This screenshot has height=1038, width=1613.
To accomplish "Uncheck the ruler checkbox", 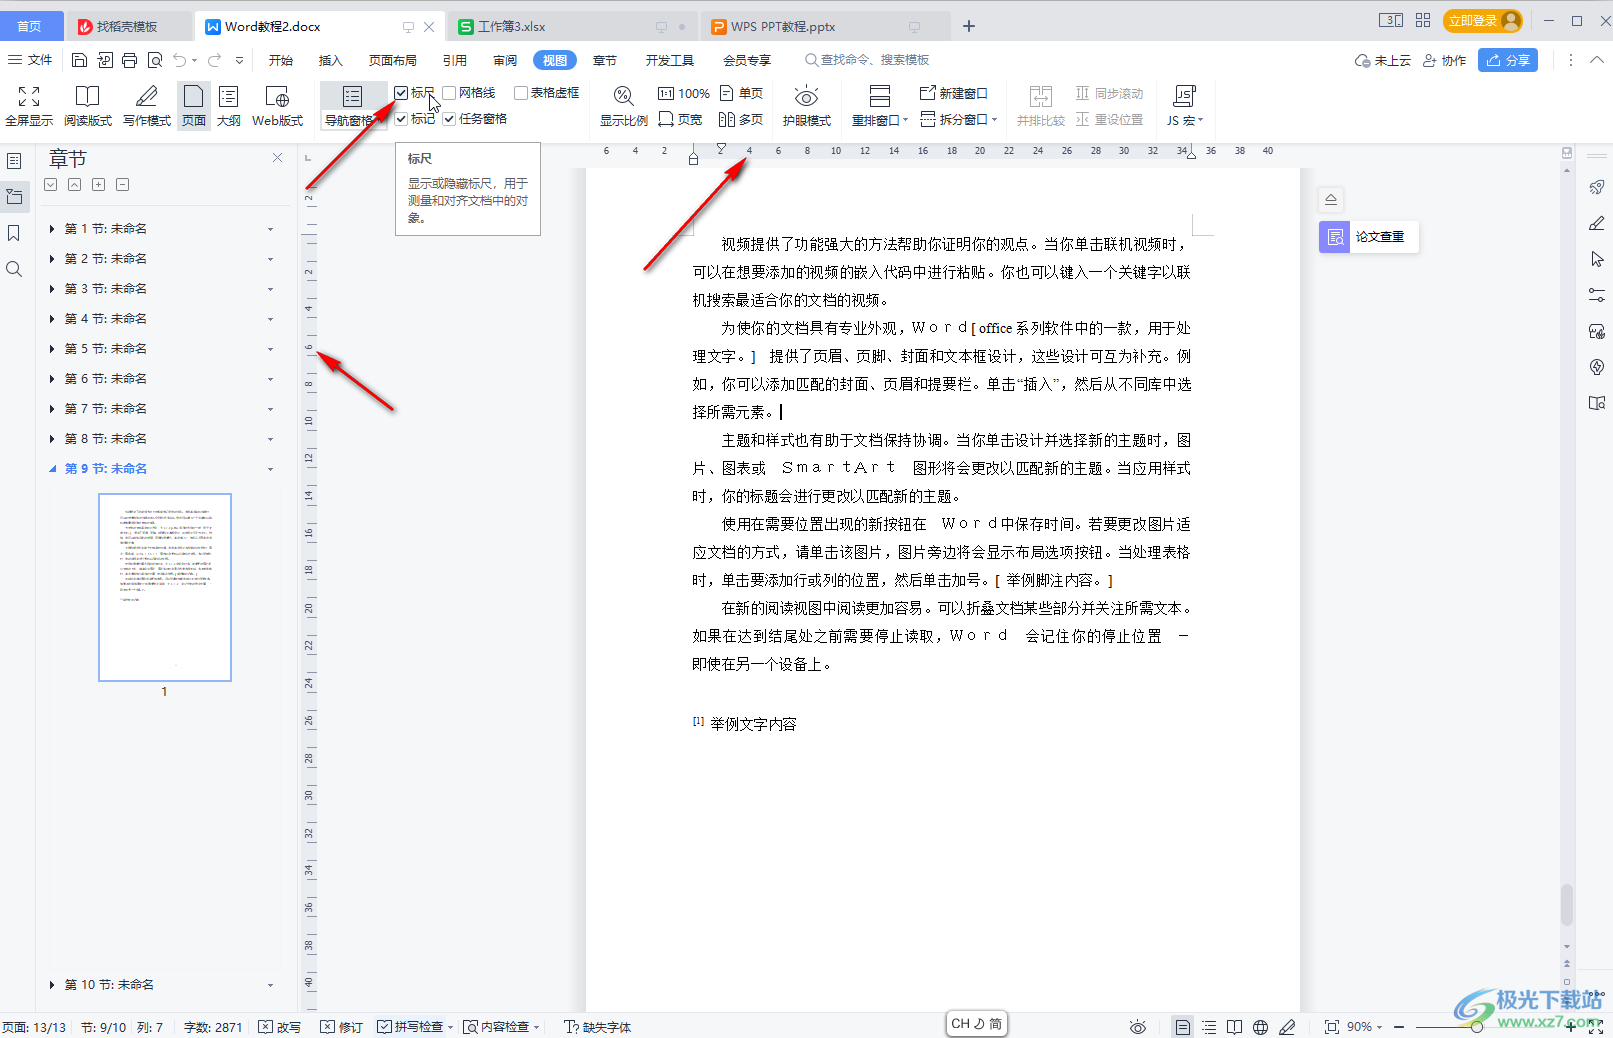I will [x=401, y=93].
